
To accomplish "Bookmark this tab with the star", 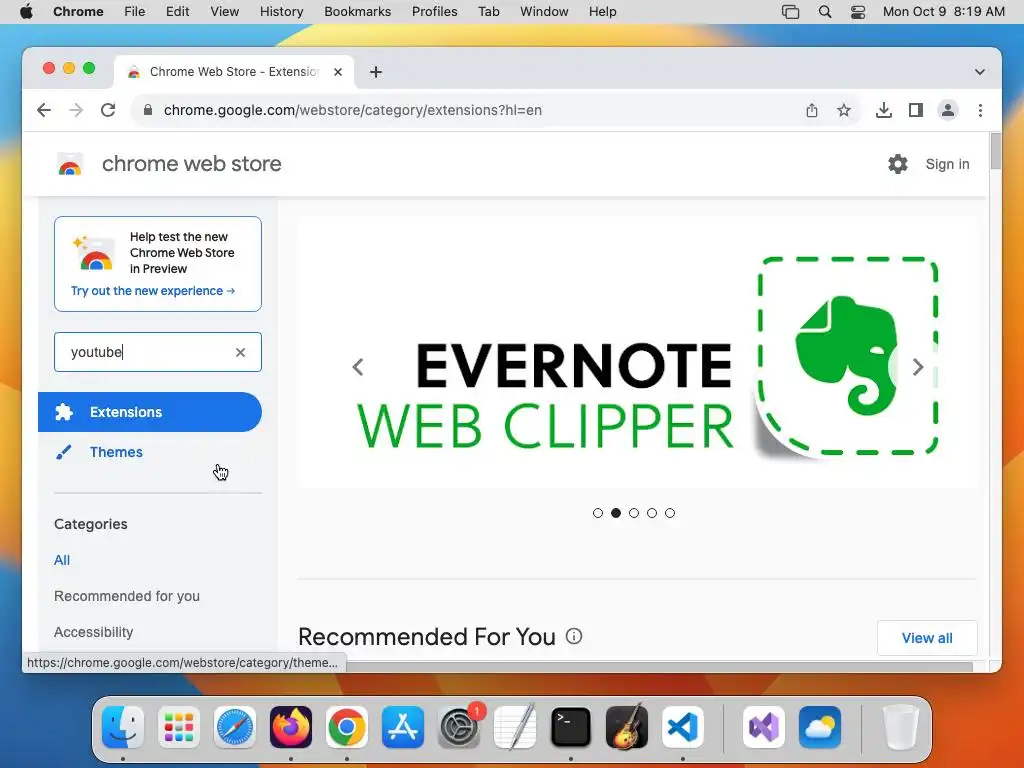I will pos(844,110).
